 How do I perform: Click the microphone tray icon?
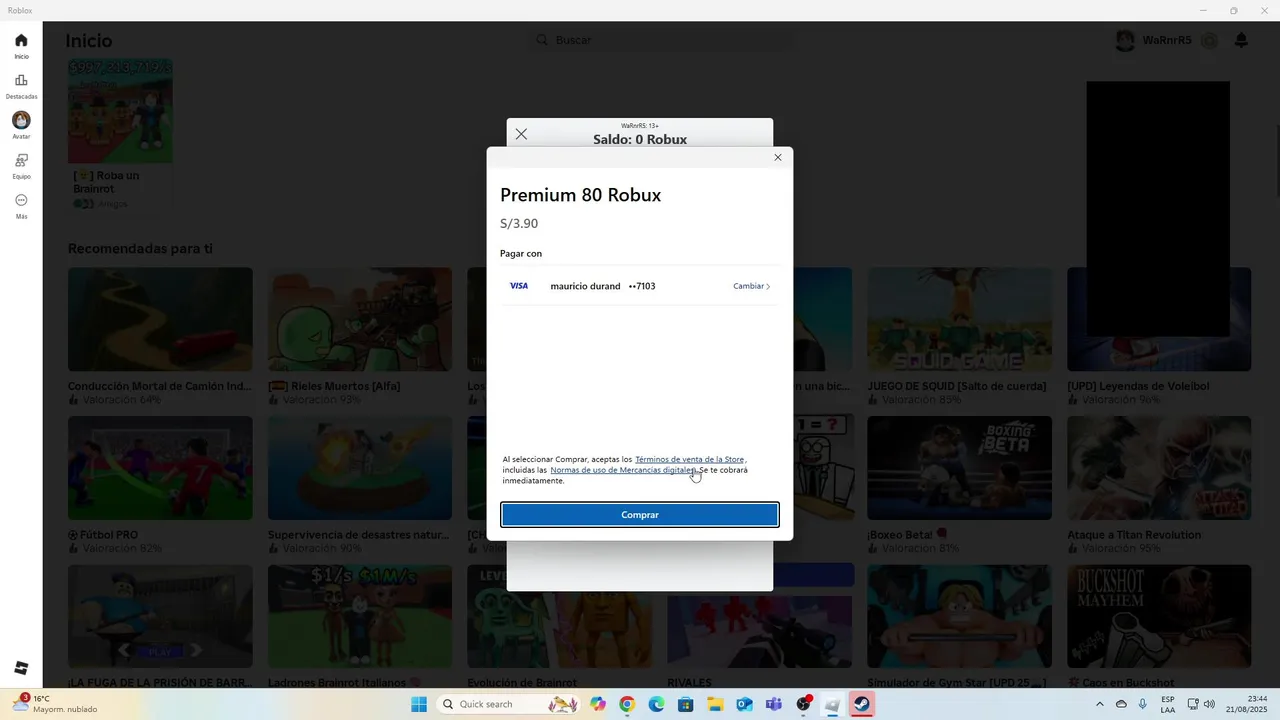tap(1143, 704)
